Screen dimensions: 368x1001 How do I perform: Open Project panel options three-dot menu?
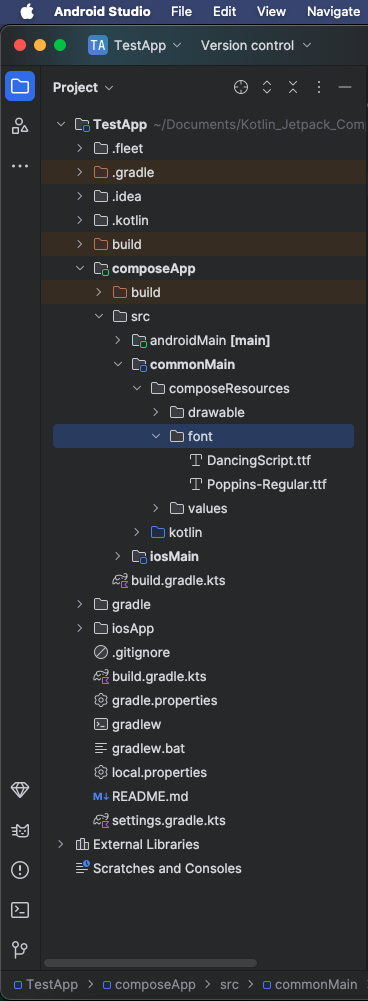pos(319,87)
